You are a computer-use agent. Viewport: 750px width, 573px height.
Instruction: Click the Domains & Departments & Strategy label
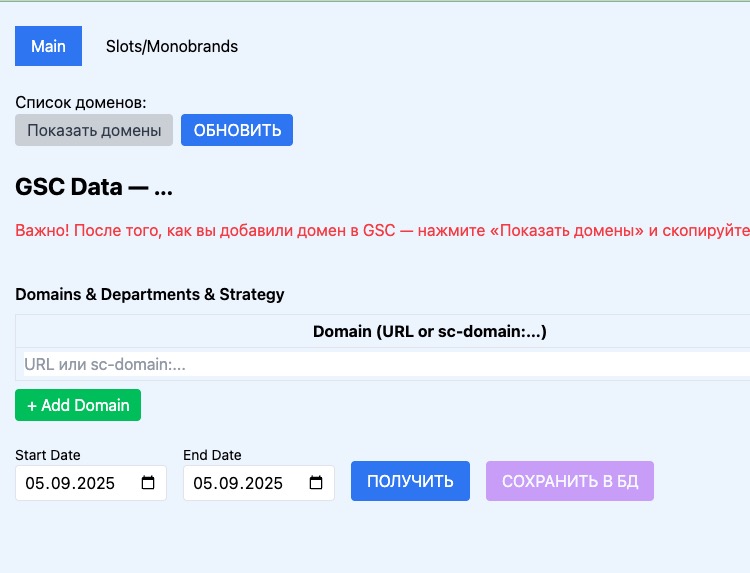(150, 294)
